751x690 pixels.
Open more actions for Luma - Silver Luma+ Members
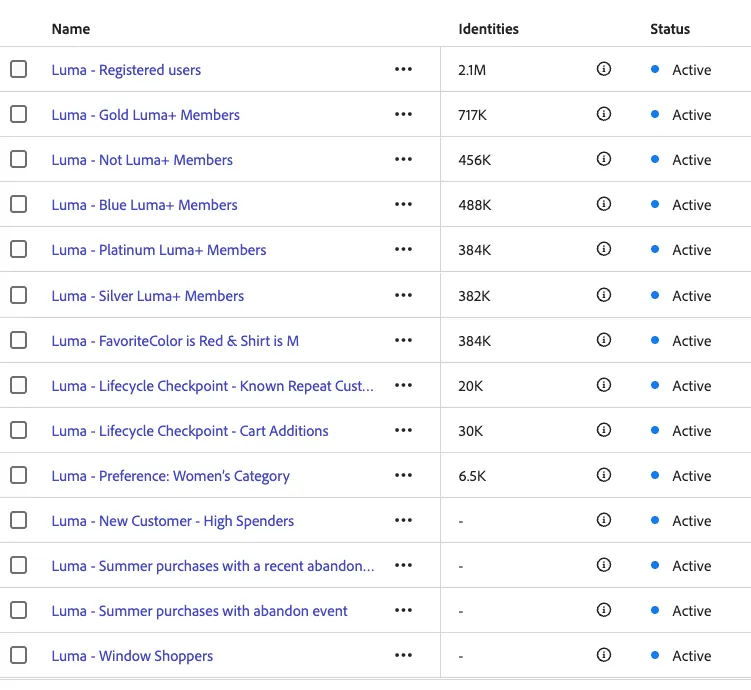(403, 295)
